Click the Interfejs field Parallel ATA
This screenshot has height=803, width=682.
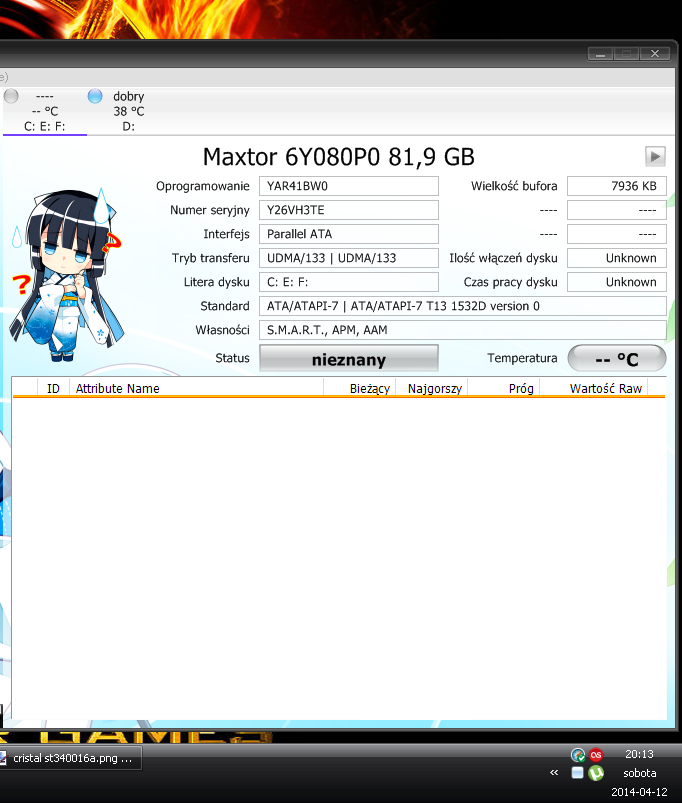coord(349,234)
